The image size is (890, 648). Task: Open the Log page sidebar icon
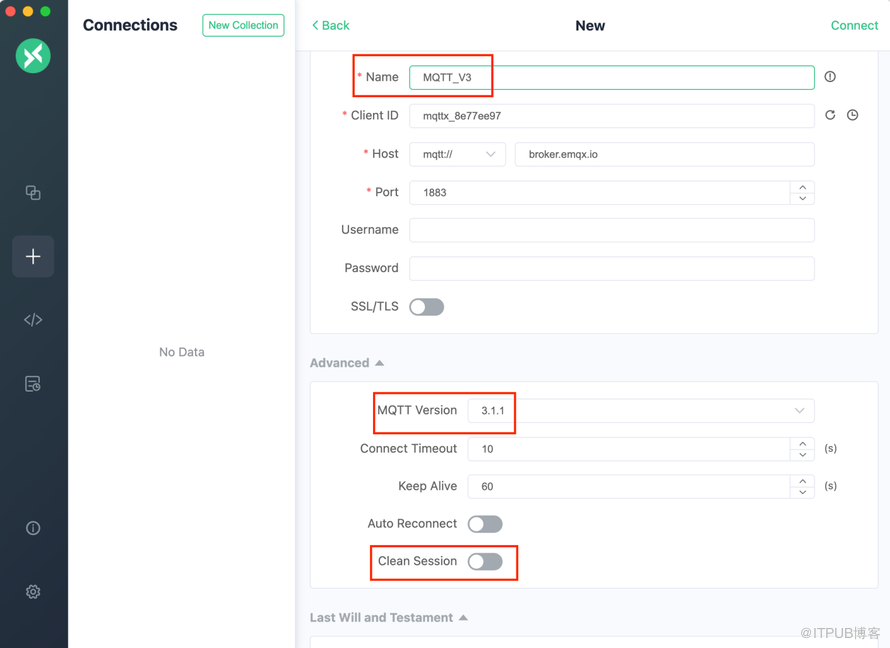tap(33, 384)
